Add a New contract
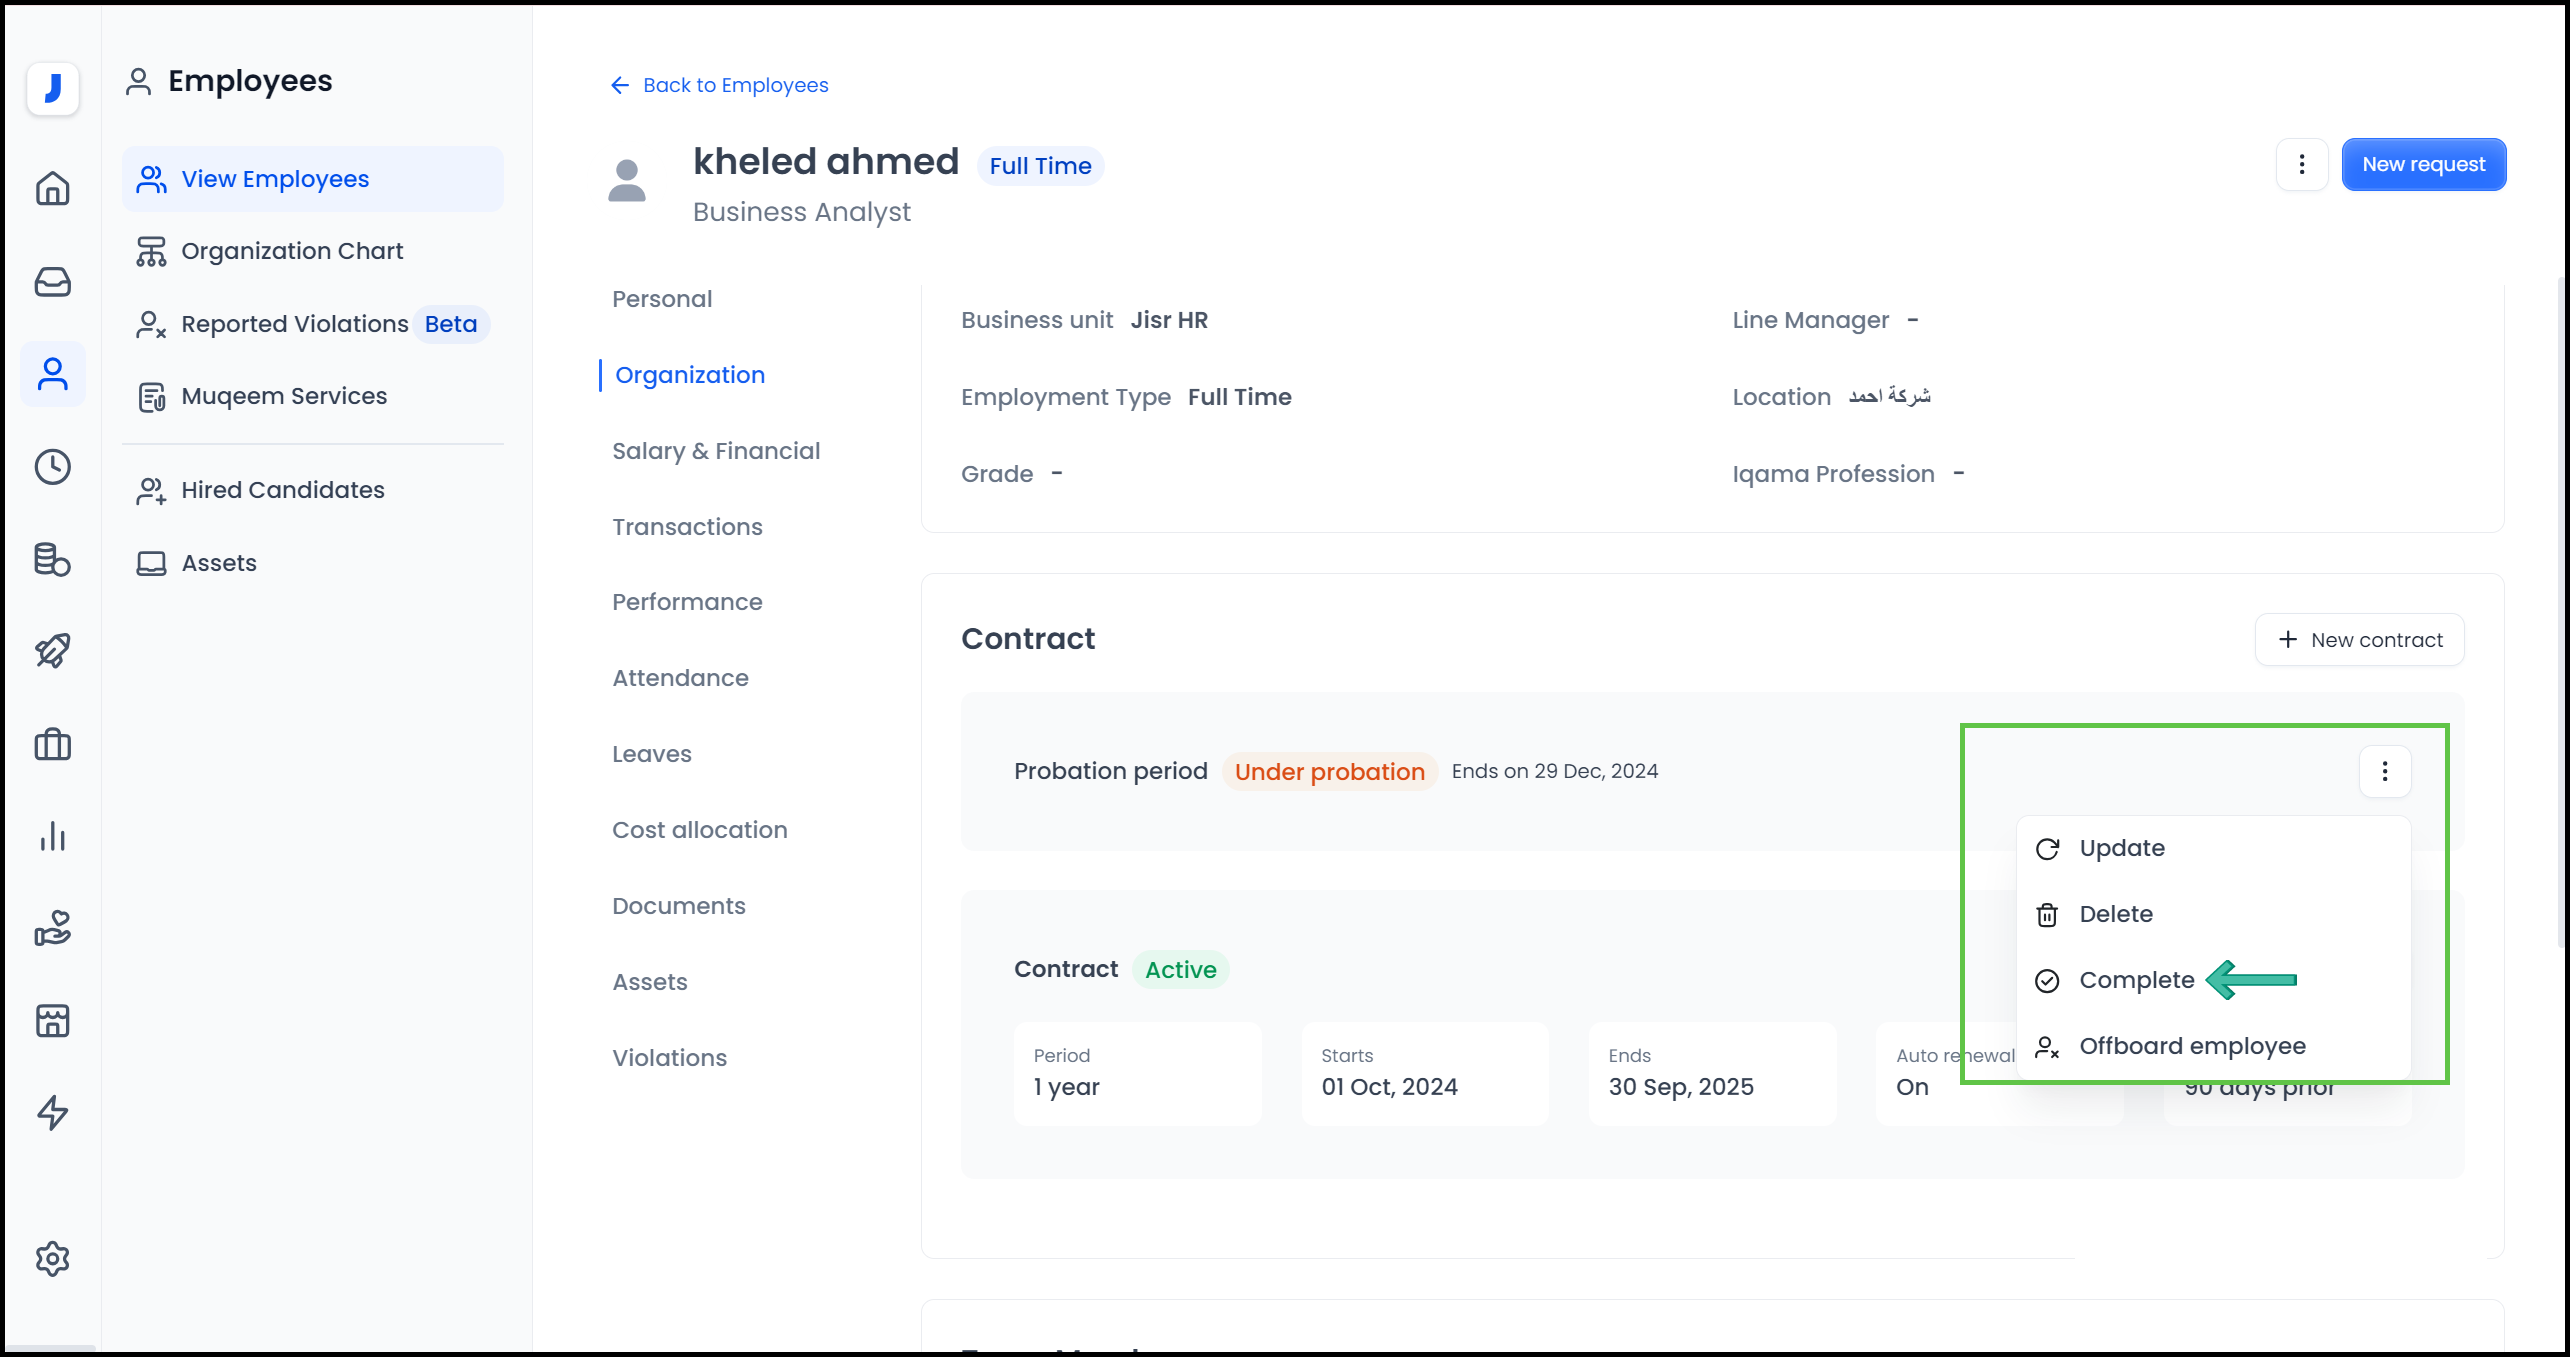 (2359, 640)
